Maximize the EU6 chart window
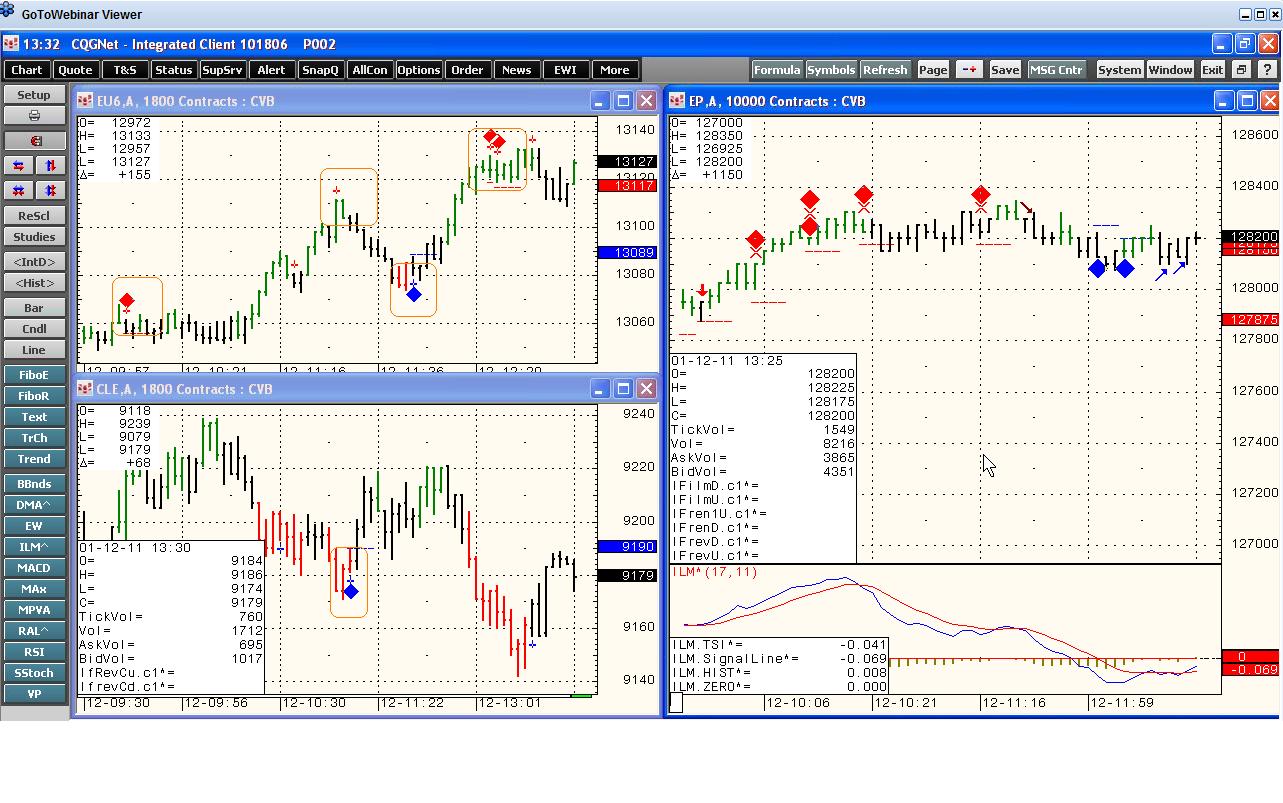The image size is (1283, 803). pyautogui.click(x=622, y=101)
